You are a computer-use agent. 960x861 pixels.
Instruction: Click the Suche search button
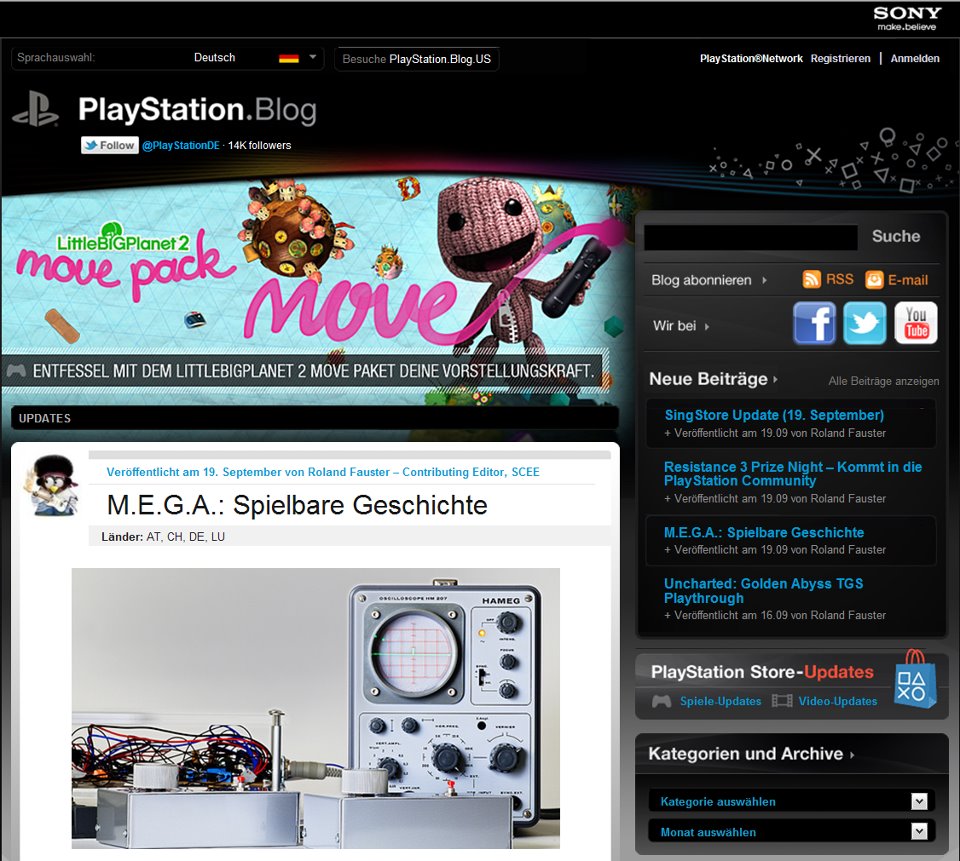pyautogui.click(x=895, y=237)
